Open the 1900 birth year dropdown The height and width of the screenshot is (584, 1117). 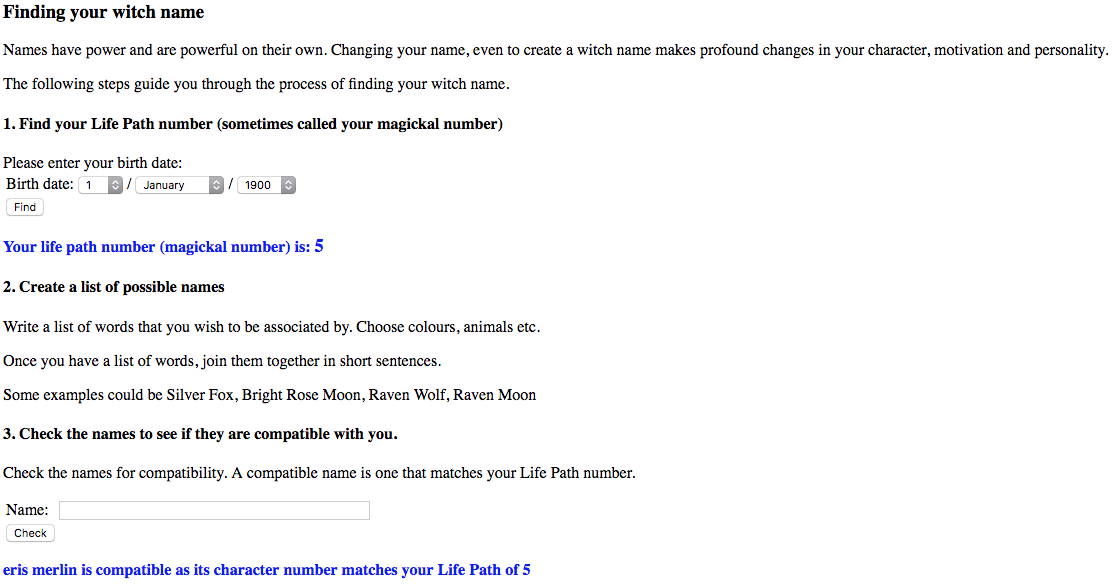266,185
